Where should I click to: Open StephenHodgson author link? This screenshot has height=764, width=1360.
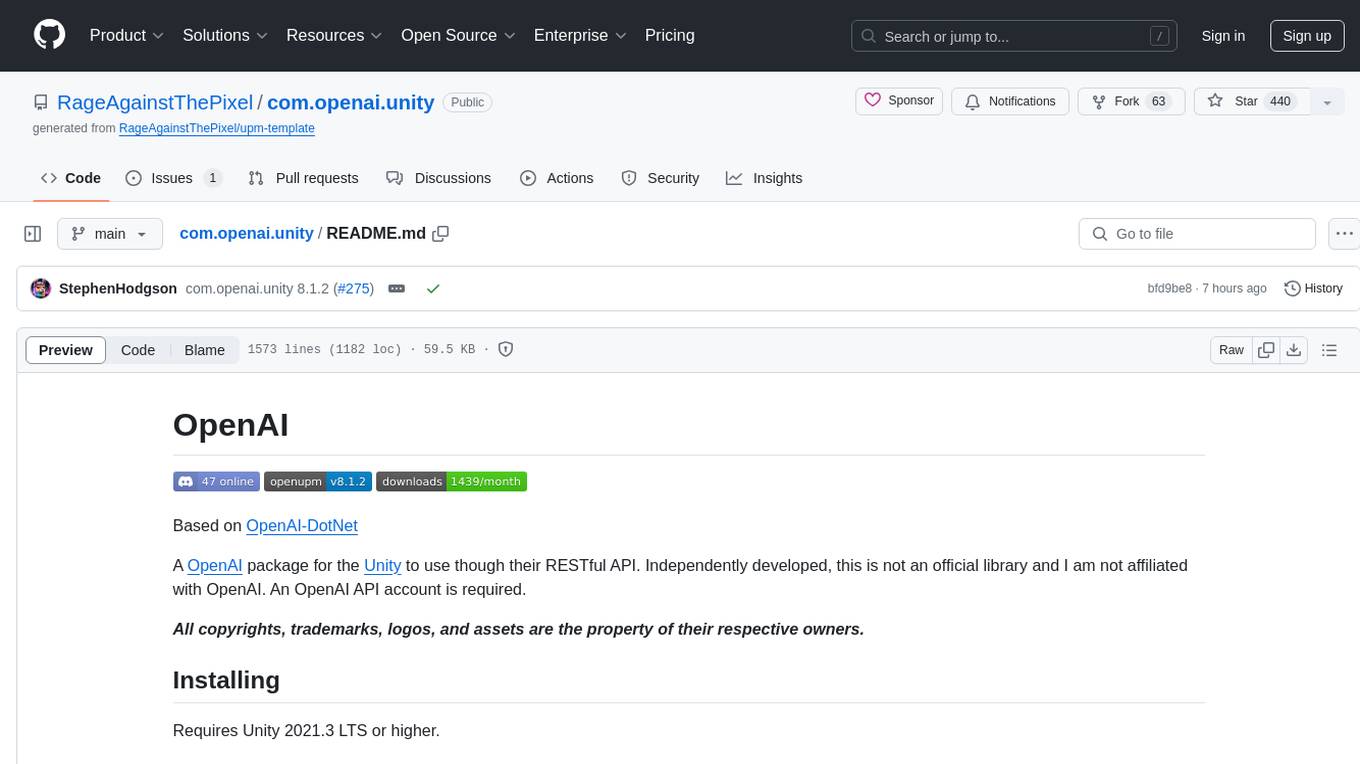(118, 288)
